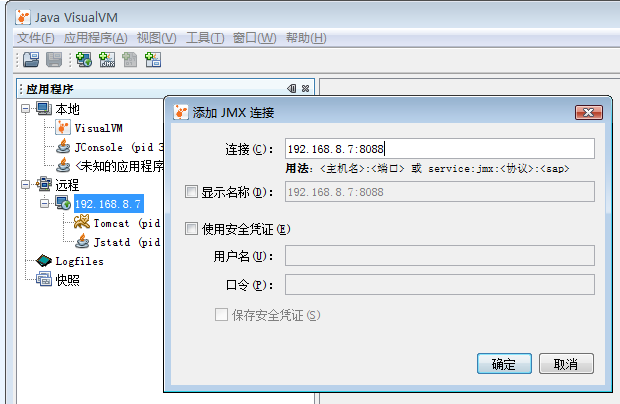Minimize the 应用程序 panel
This screenshot has width=620, height=404.
click(x=291, y=89)
